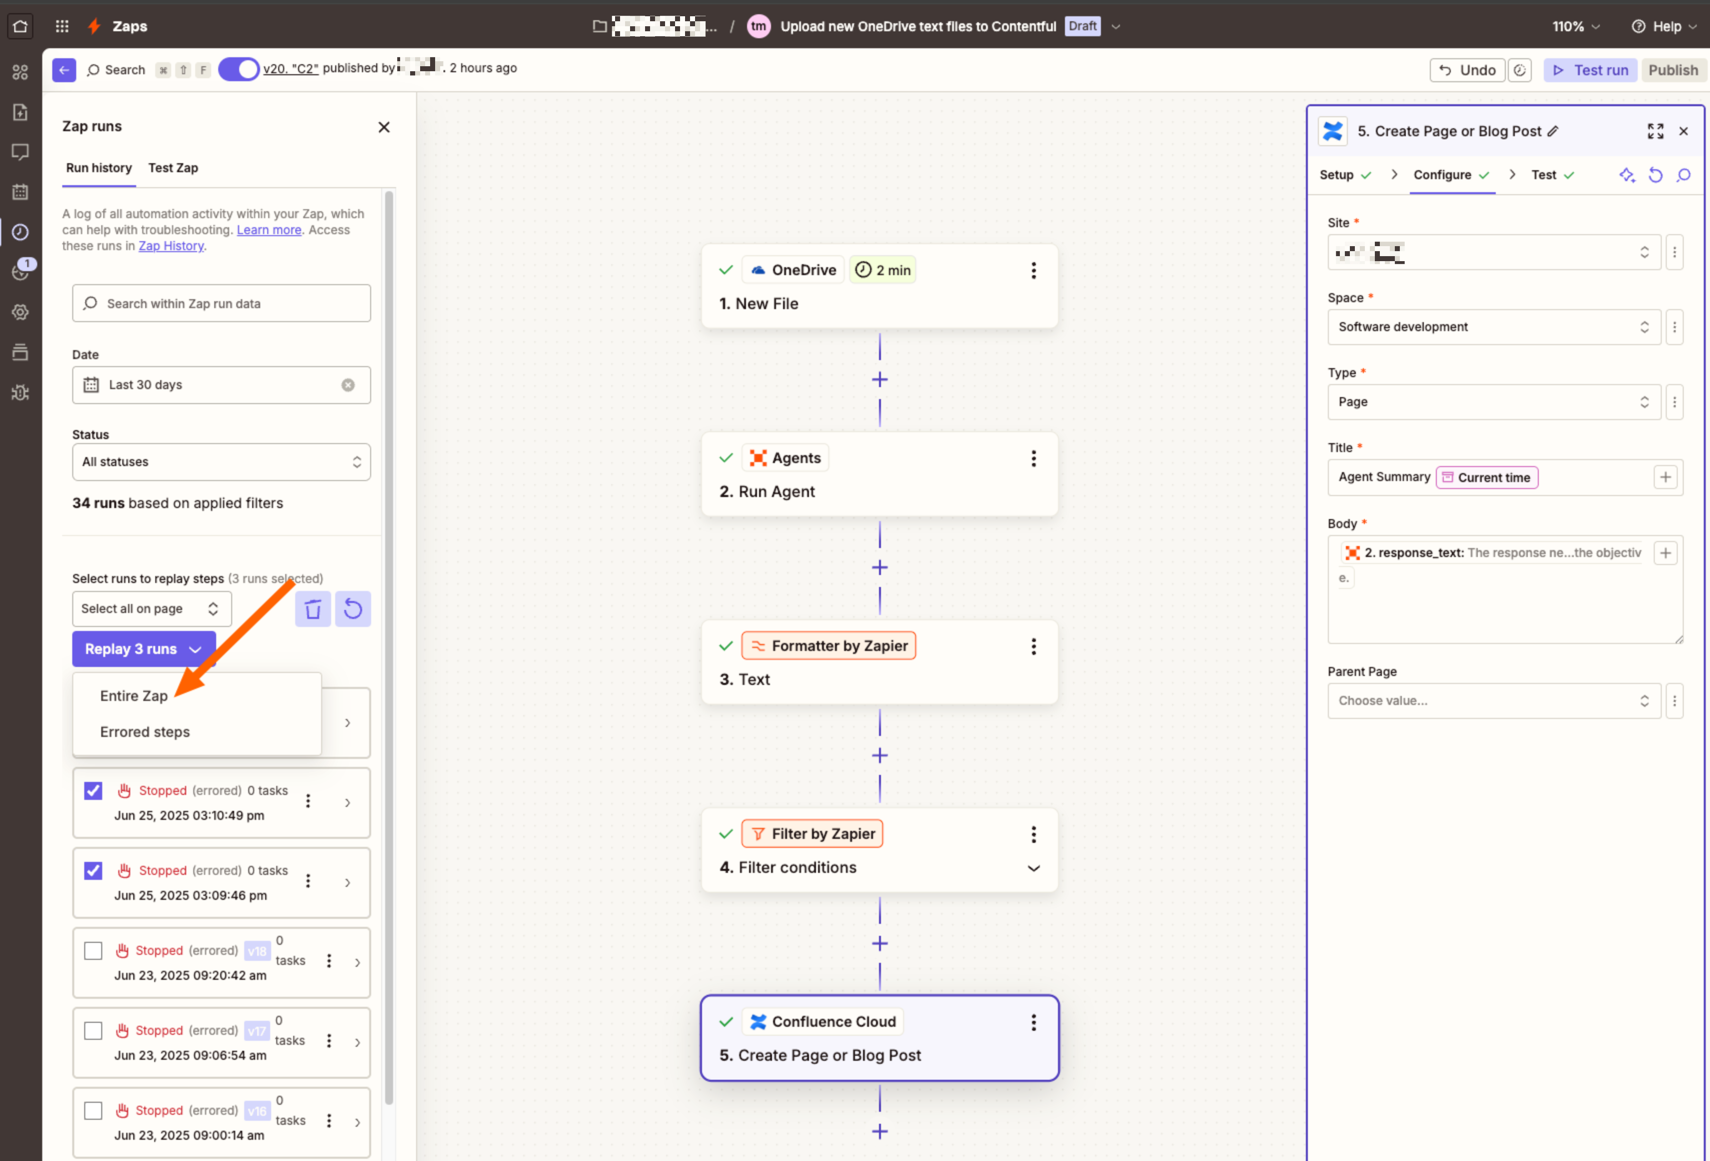The height and width of the screenshot is (1161, 1710).
Task: Clear the Last 30 days date filter
Action: click(x=348, y=385)
